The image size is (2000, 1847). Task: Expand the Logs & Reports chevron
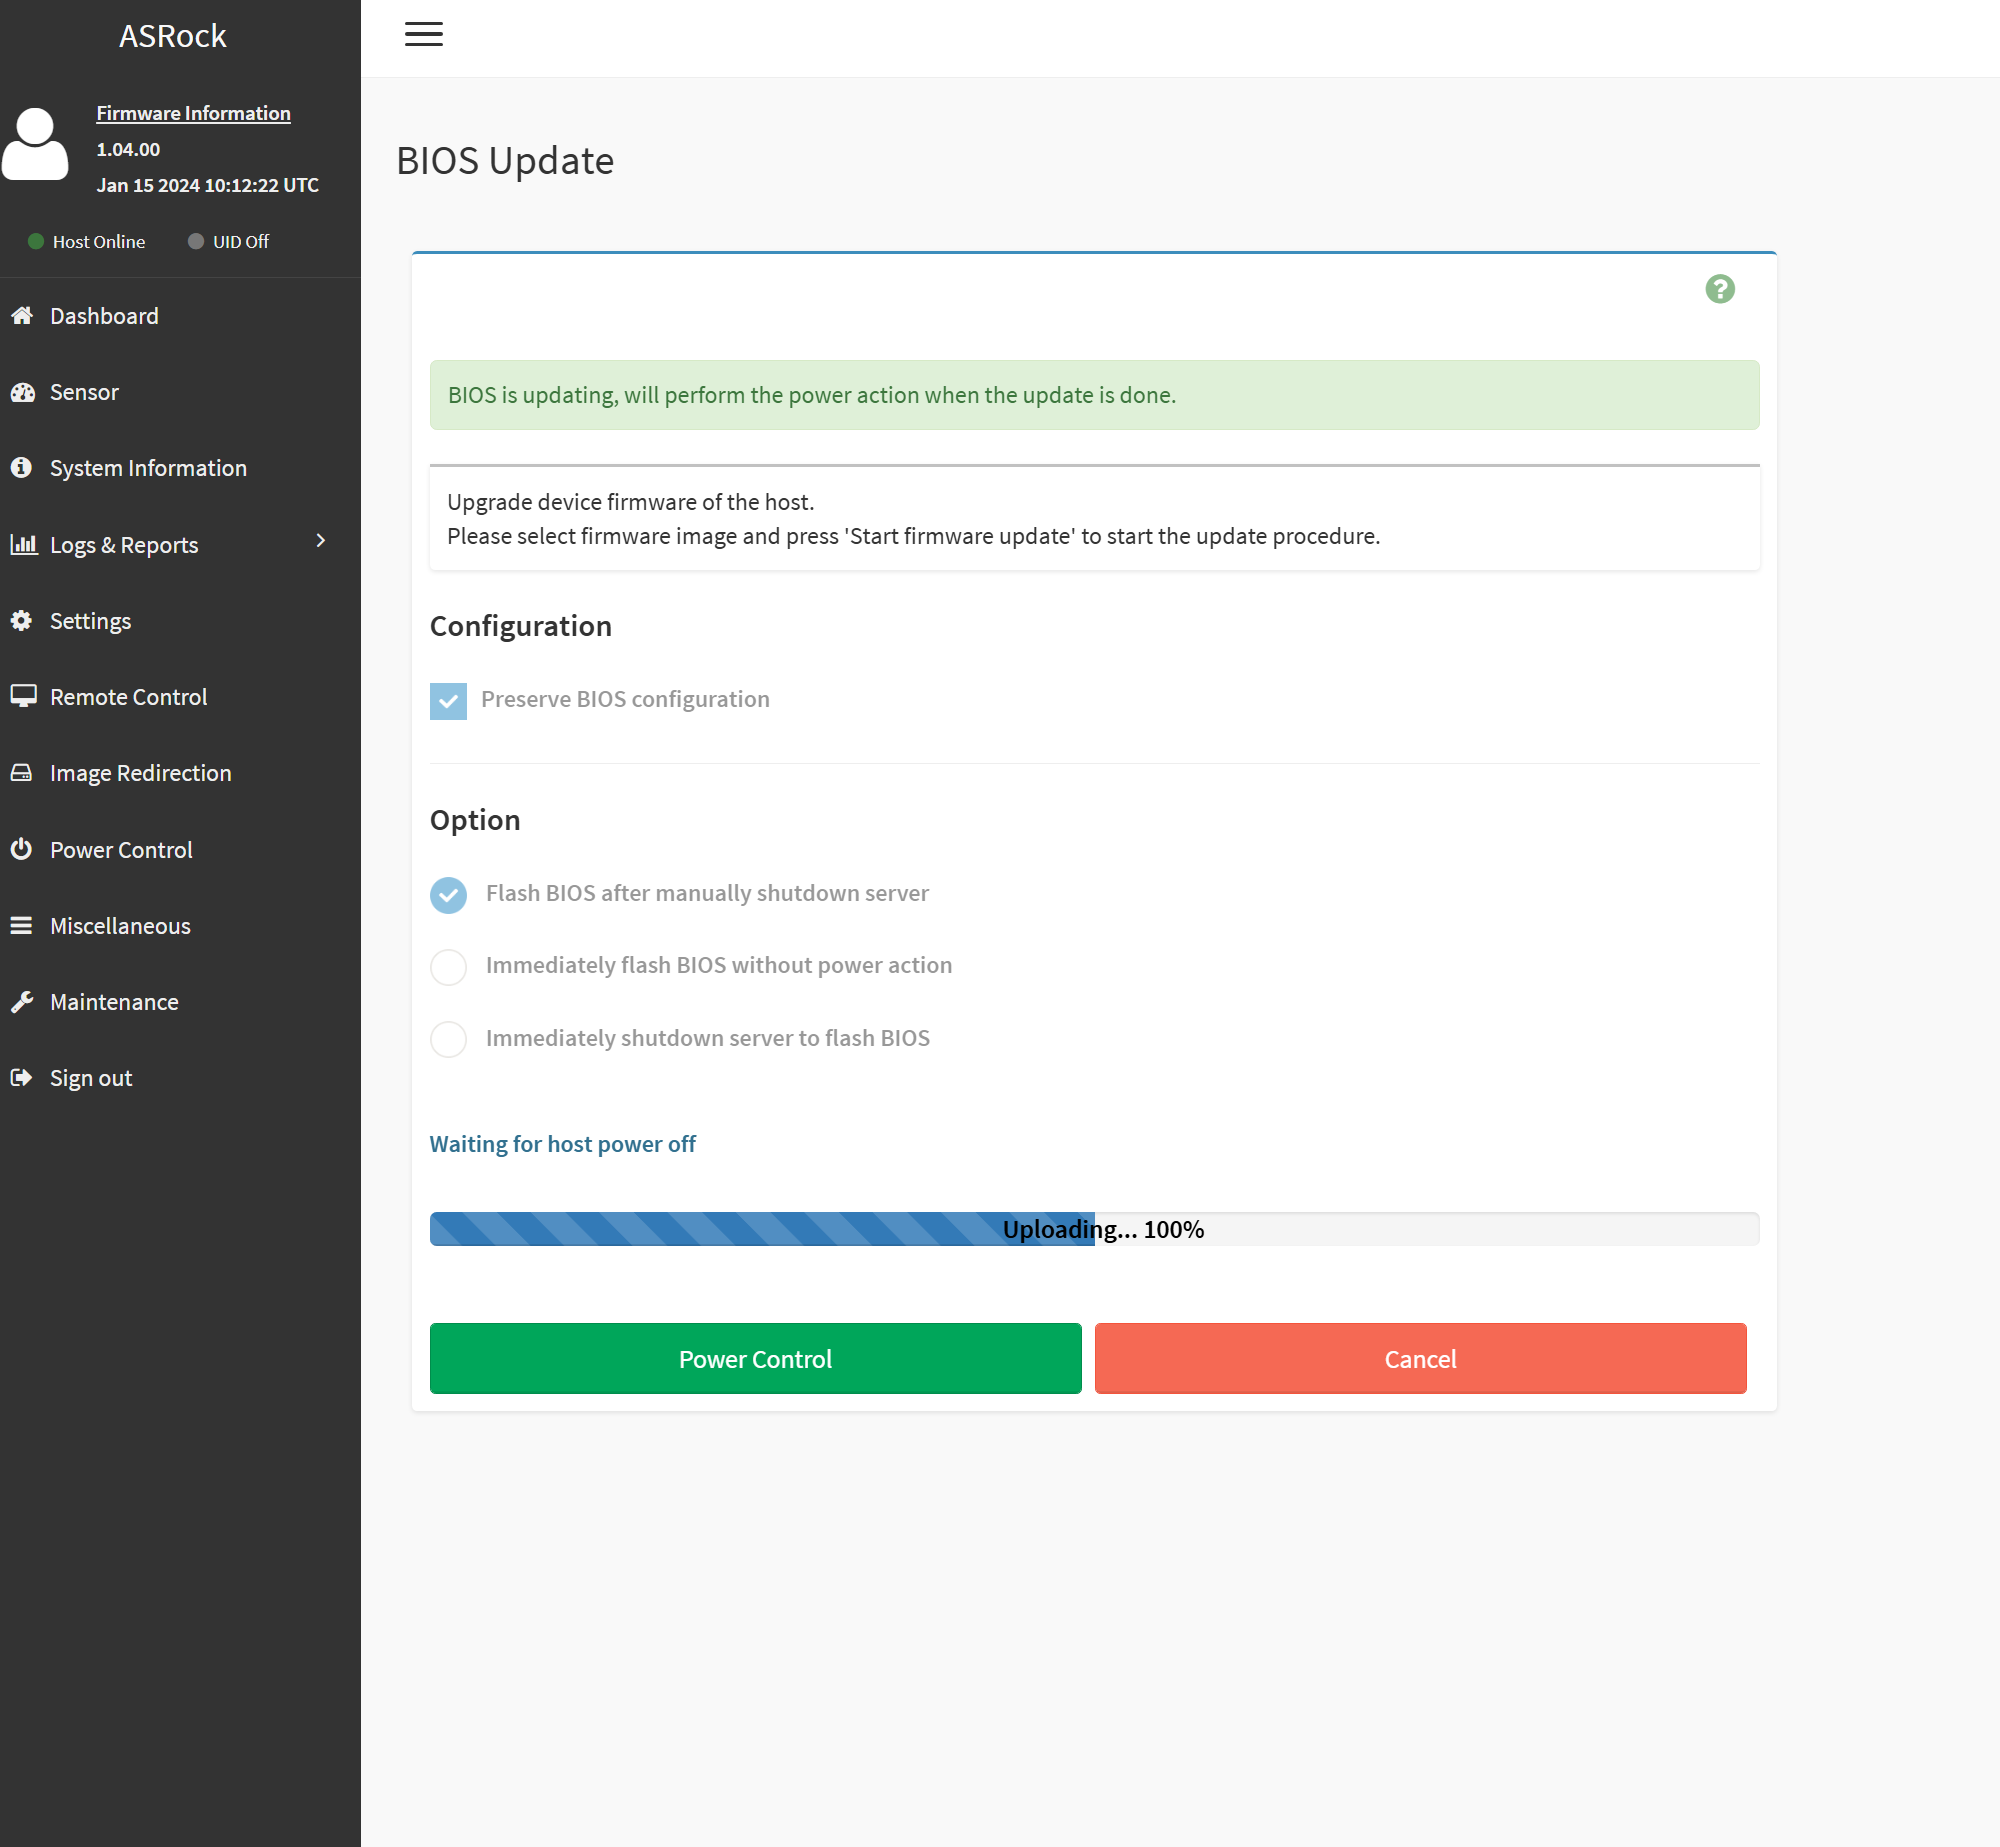point(320,541)
